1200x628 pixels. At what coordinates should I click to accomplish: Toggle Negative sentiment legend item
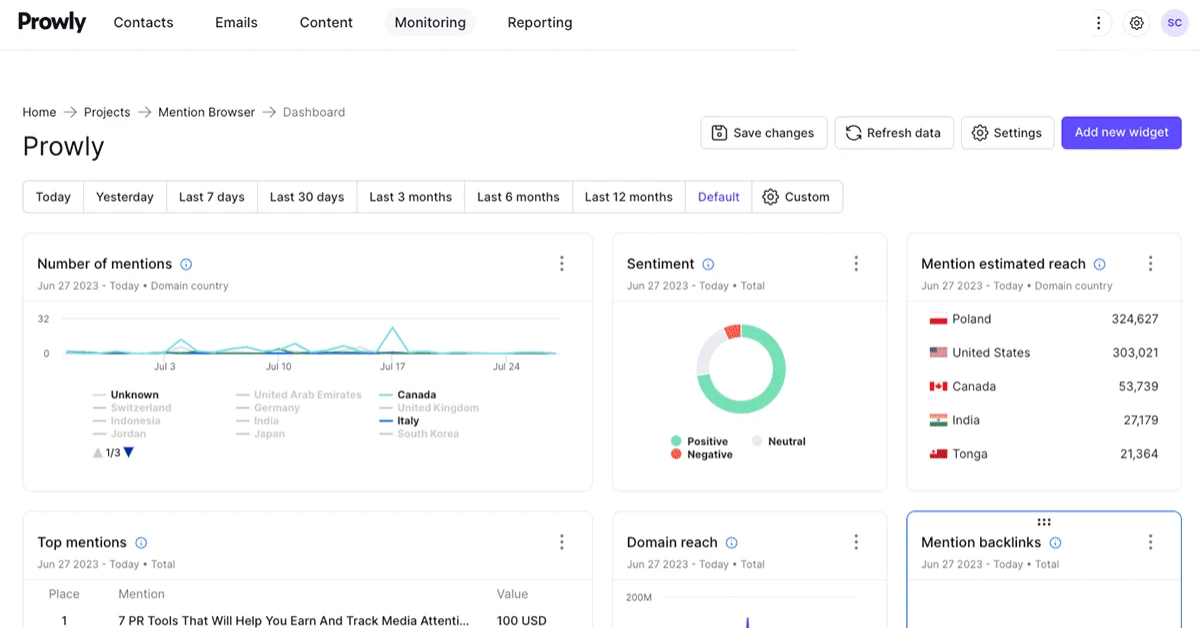pyautogui.click(x=702, y=454)
